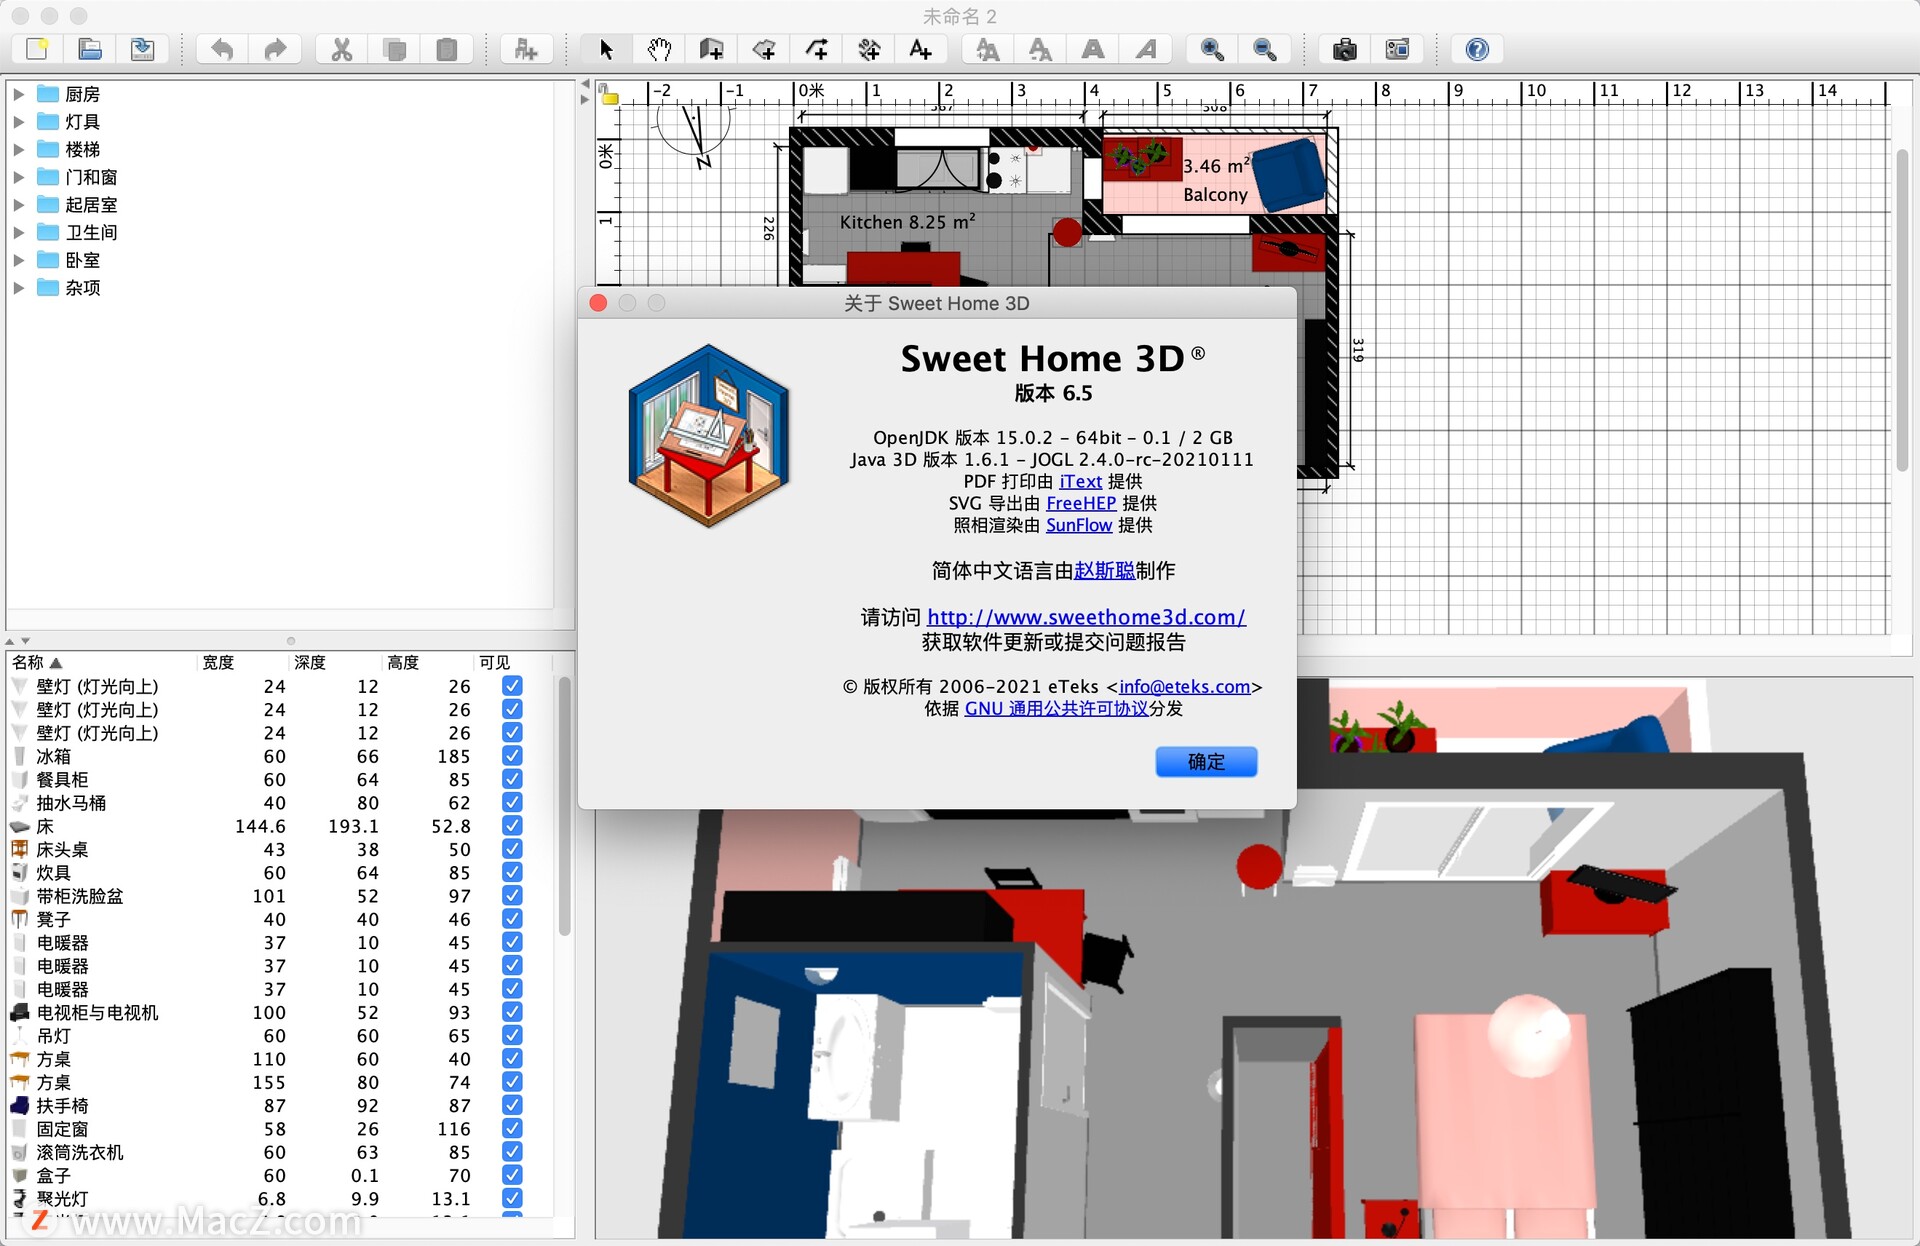Click the Increase text size icon
This screenshot has height=1246, width=1920.
(x=988, y=49)
